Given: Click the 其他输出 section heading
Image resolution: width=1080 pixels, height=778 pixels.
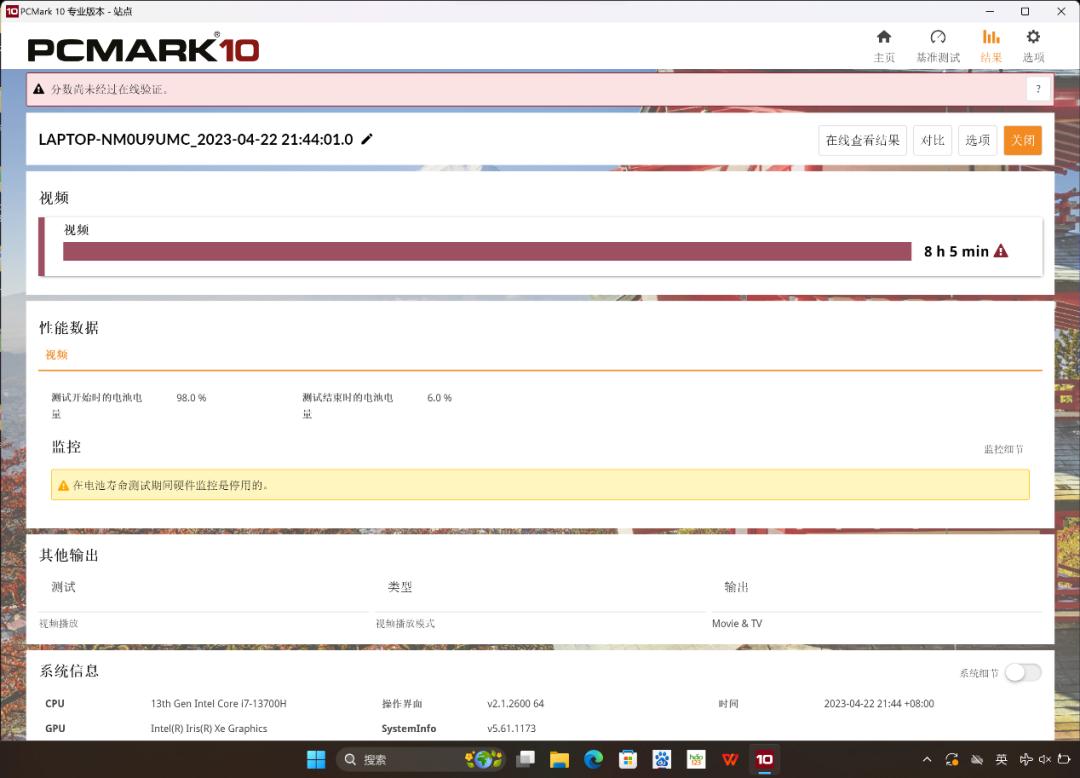Looking at the screenshot, I should (69, 556).
